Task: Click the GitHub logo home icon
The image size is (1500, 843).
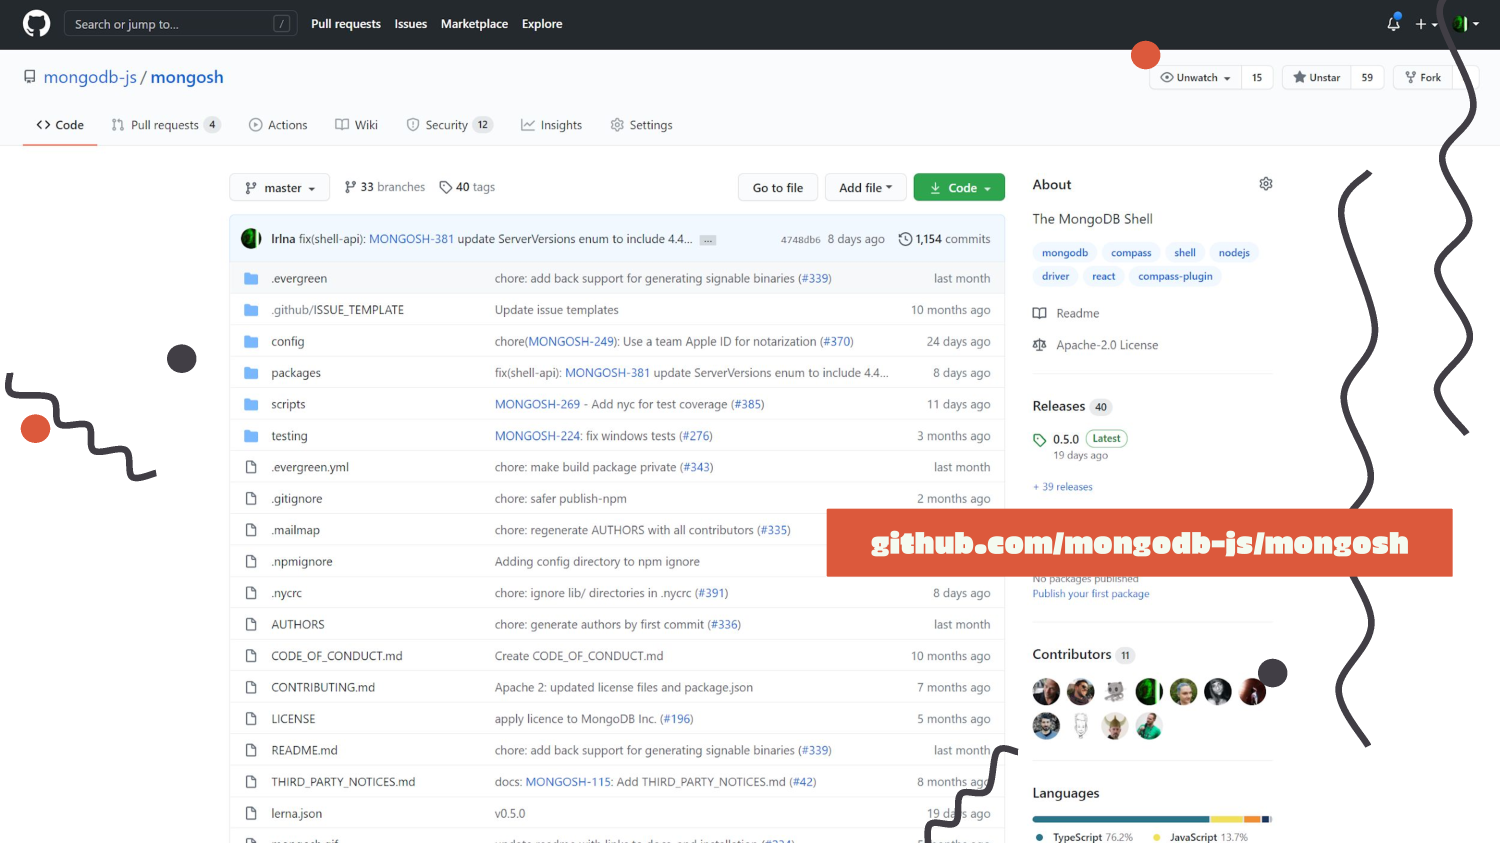Action: (37, 24)
